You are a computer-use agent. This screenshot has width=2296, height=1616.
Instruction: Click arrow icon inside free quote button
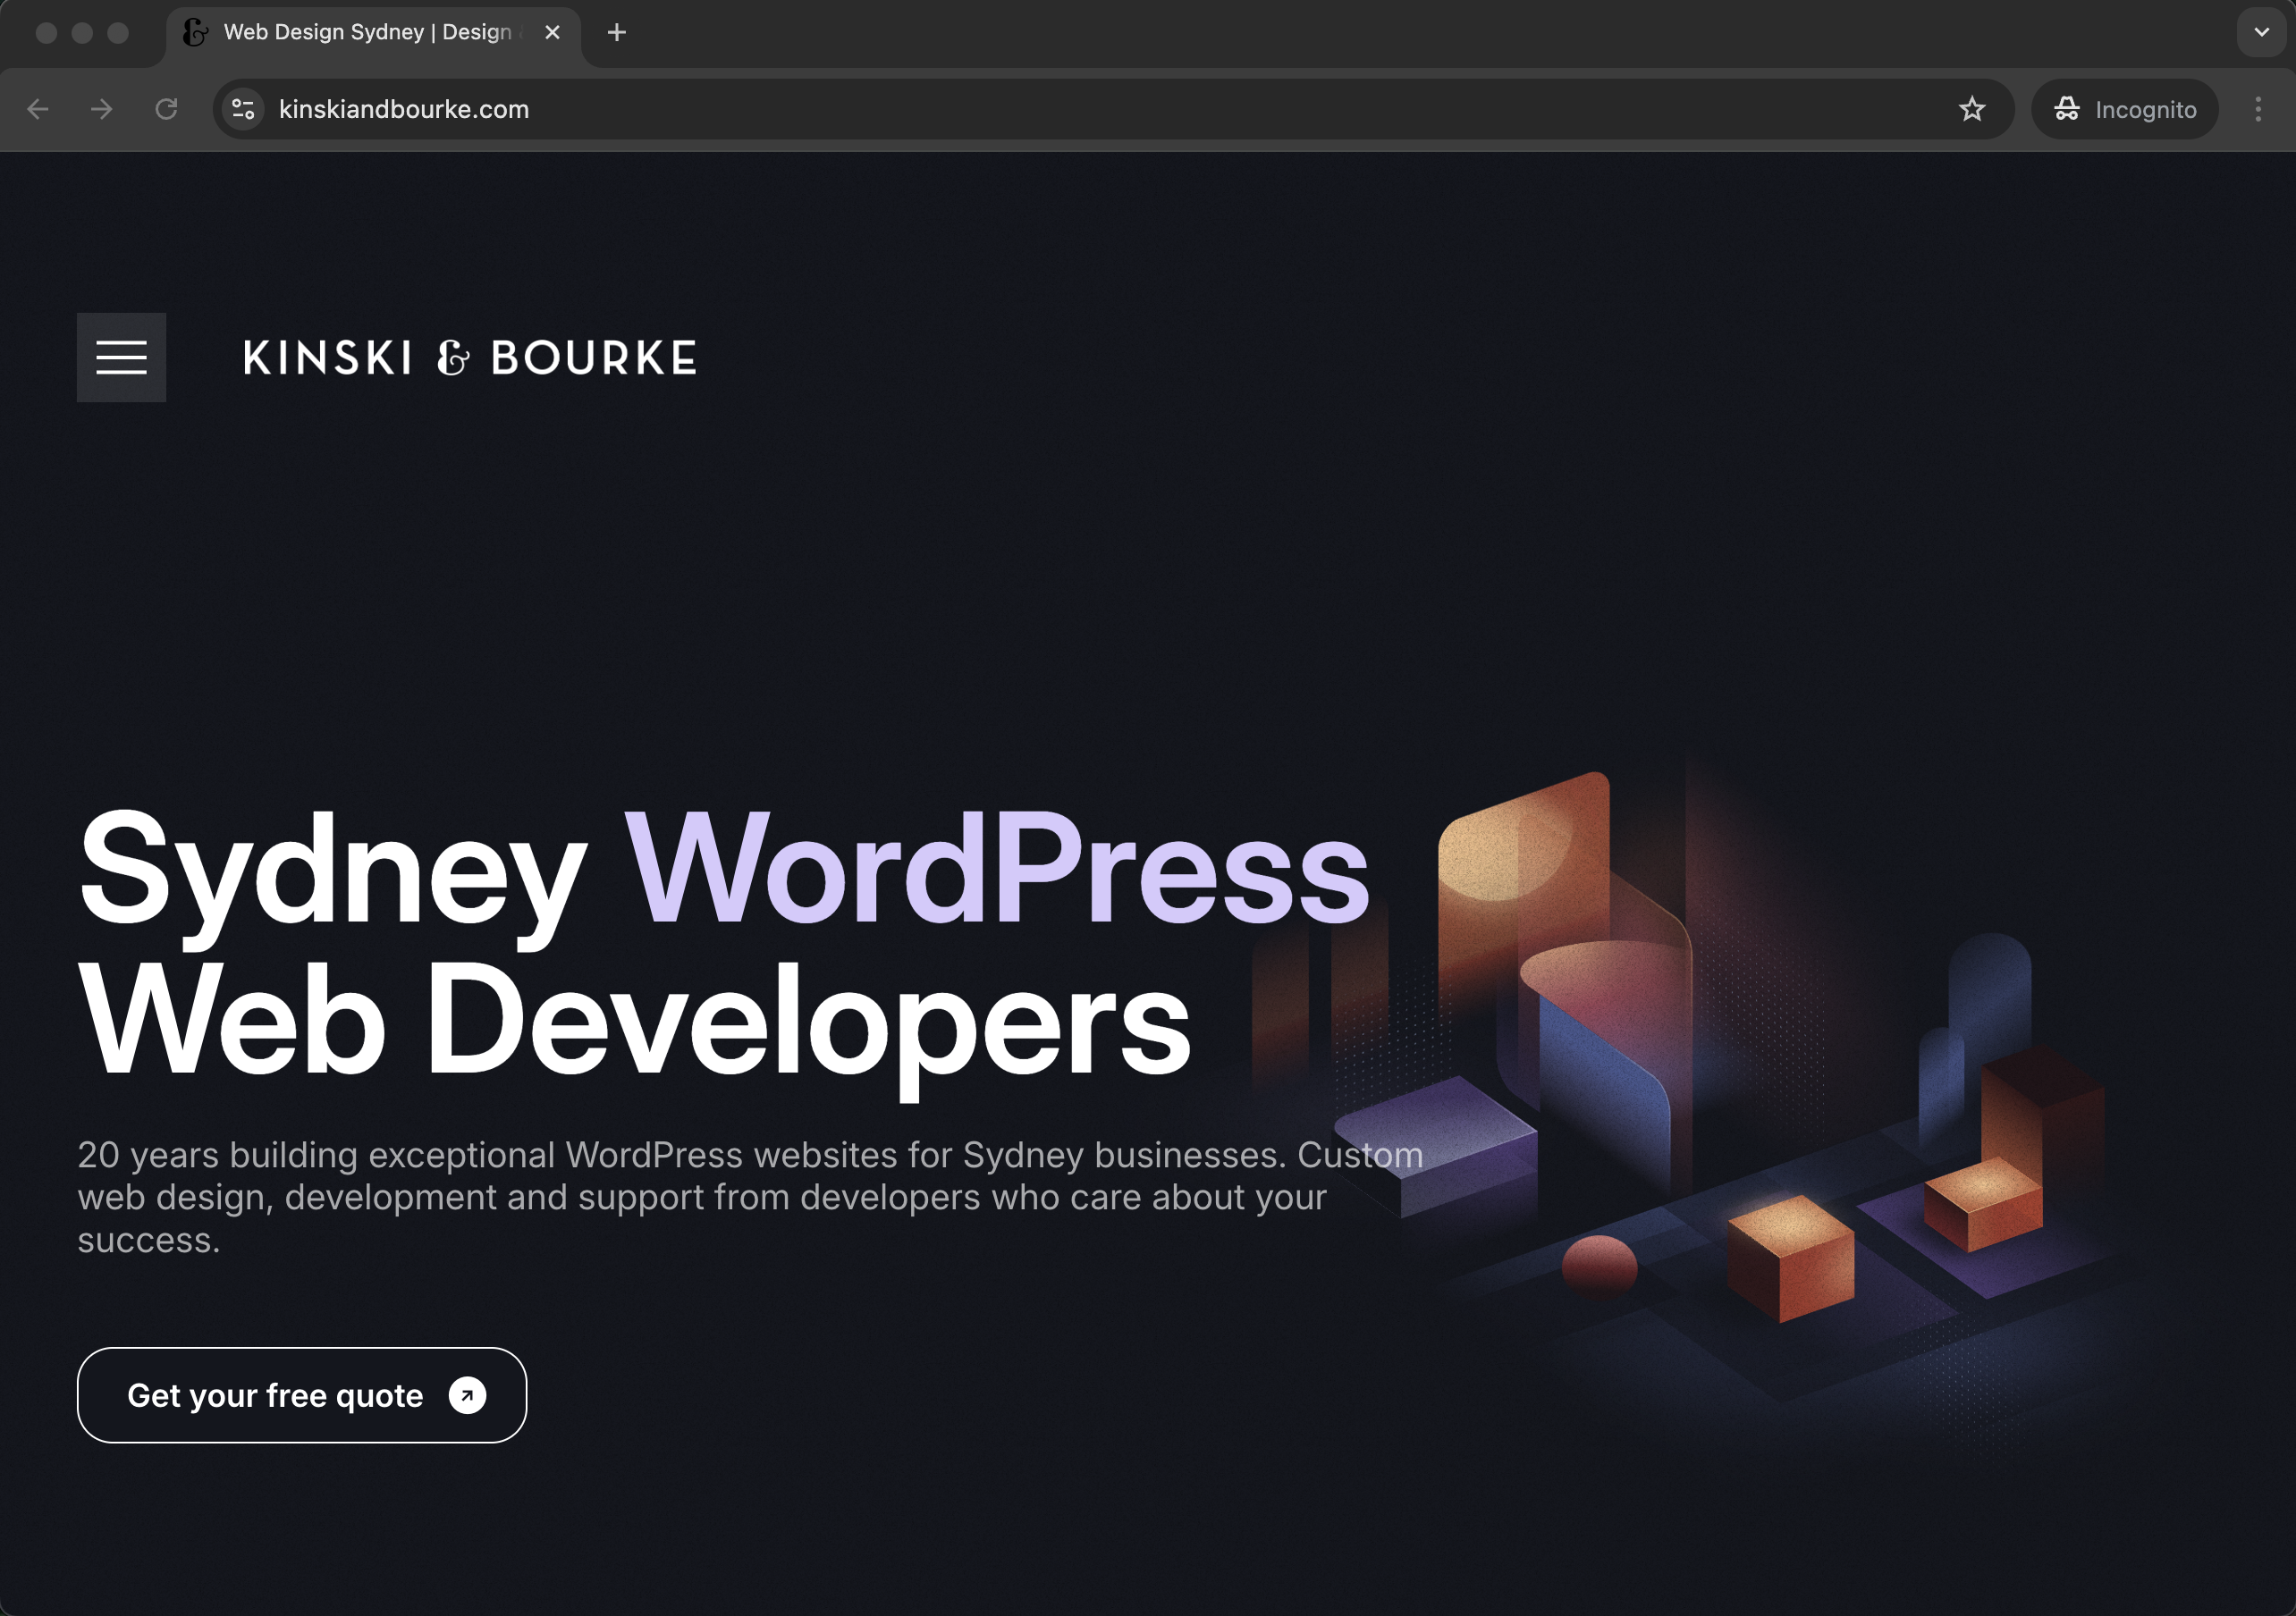pos(467,1395)
